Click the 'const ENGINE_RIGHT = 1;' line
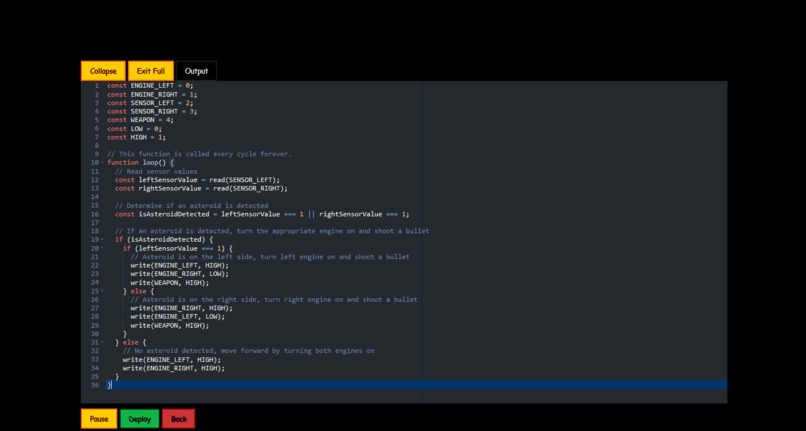 pyautogui.click(x=152, y=95)
